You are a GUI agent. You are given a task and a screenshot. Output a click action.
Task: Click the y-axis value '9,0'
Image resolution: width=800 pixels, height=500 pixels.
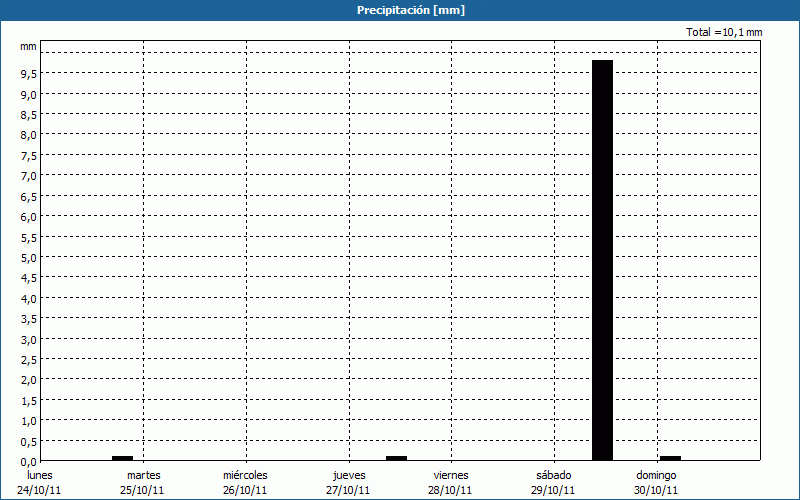[29, 94]
